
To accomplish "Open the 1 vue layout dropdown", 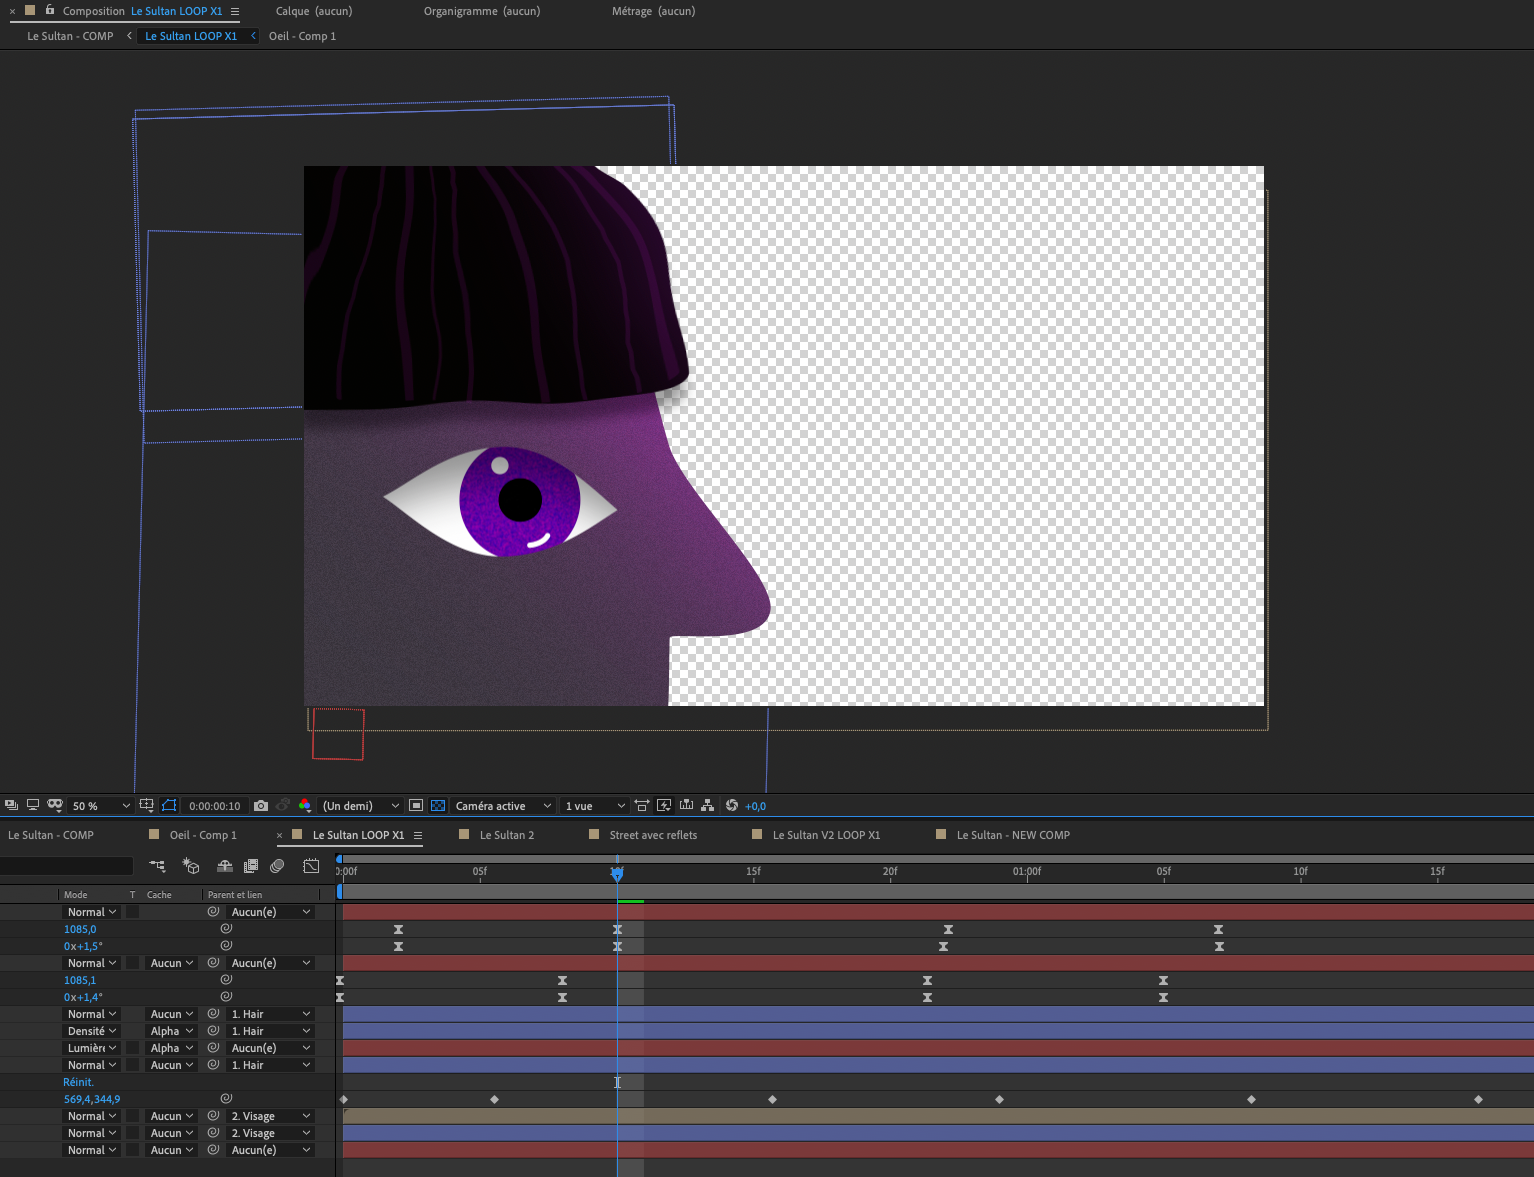I will click(595, 806).
